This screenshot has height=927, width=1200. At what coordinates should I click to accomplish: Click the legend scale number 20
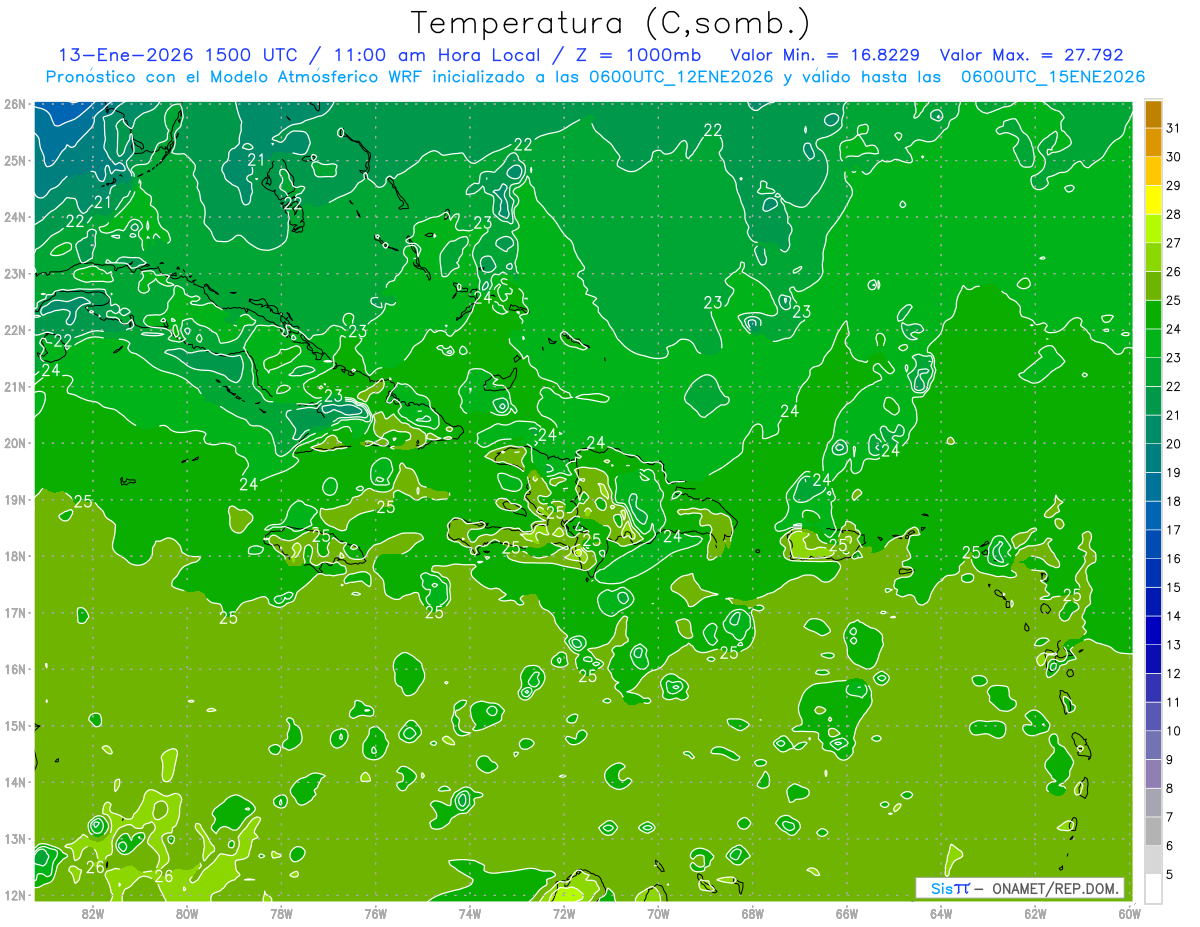click(1174, 444)
